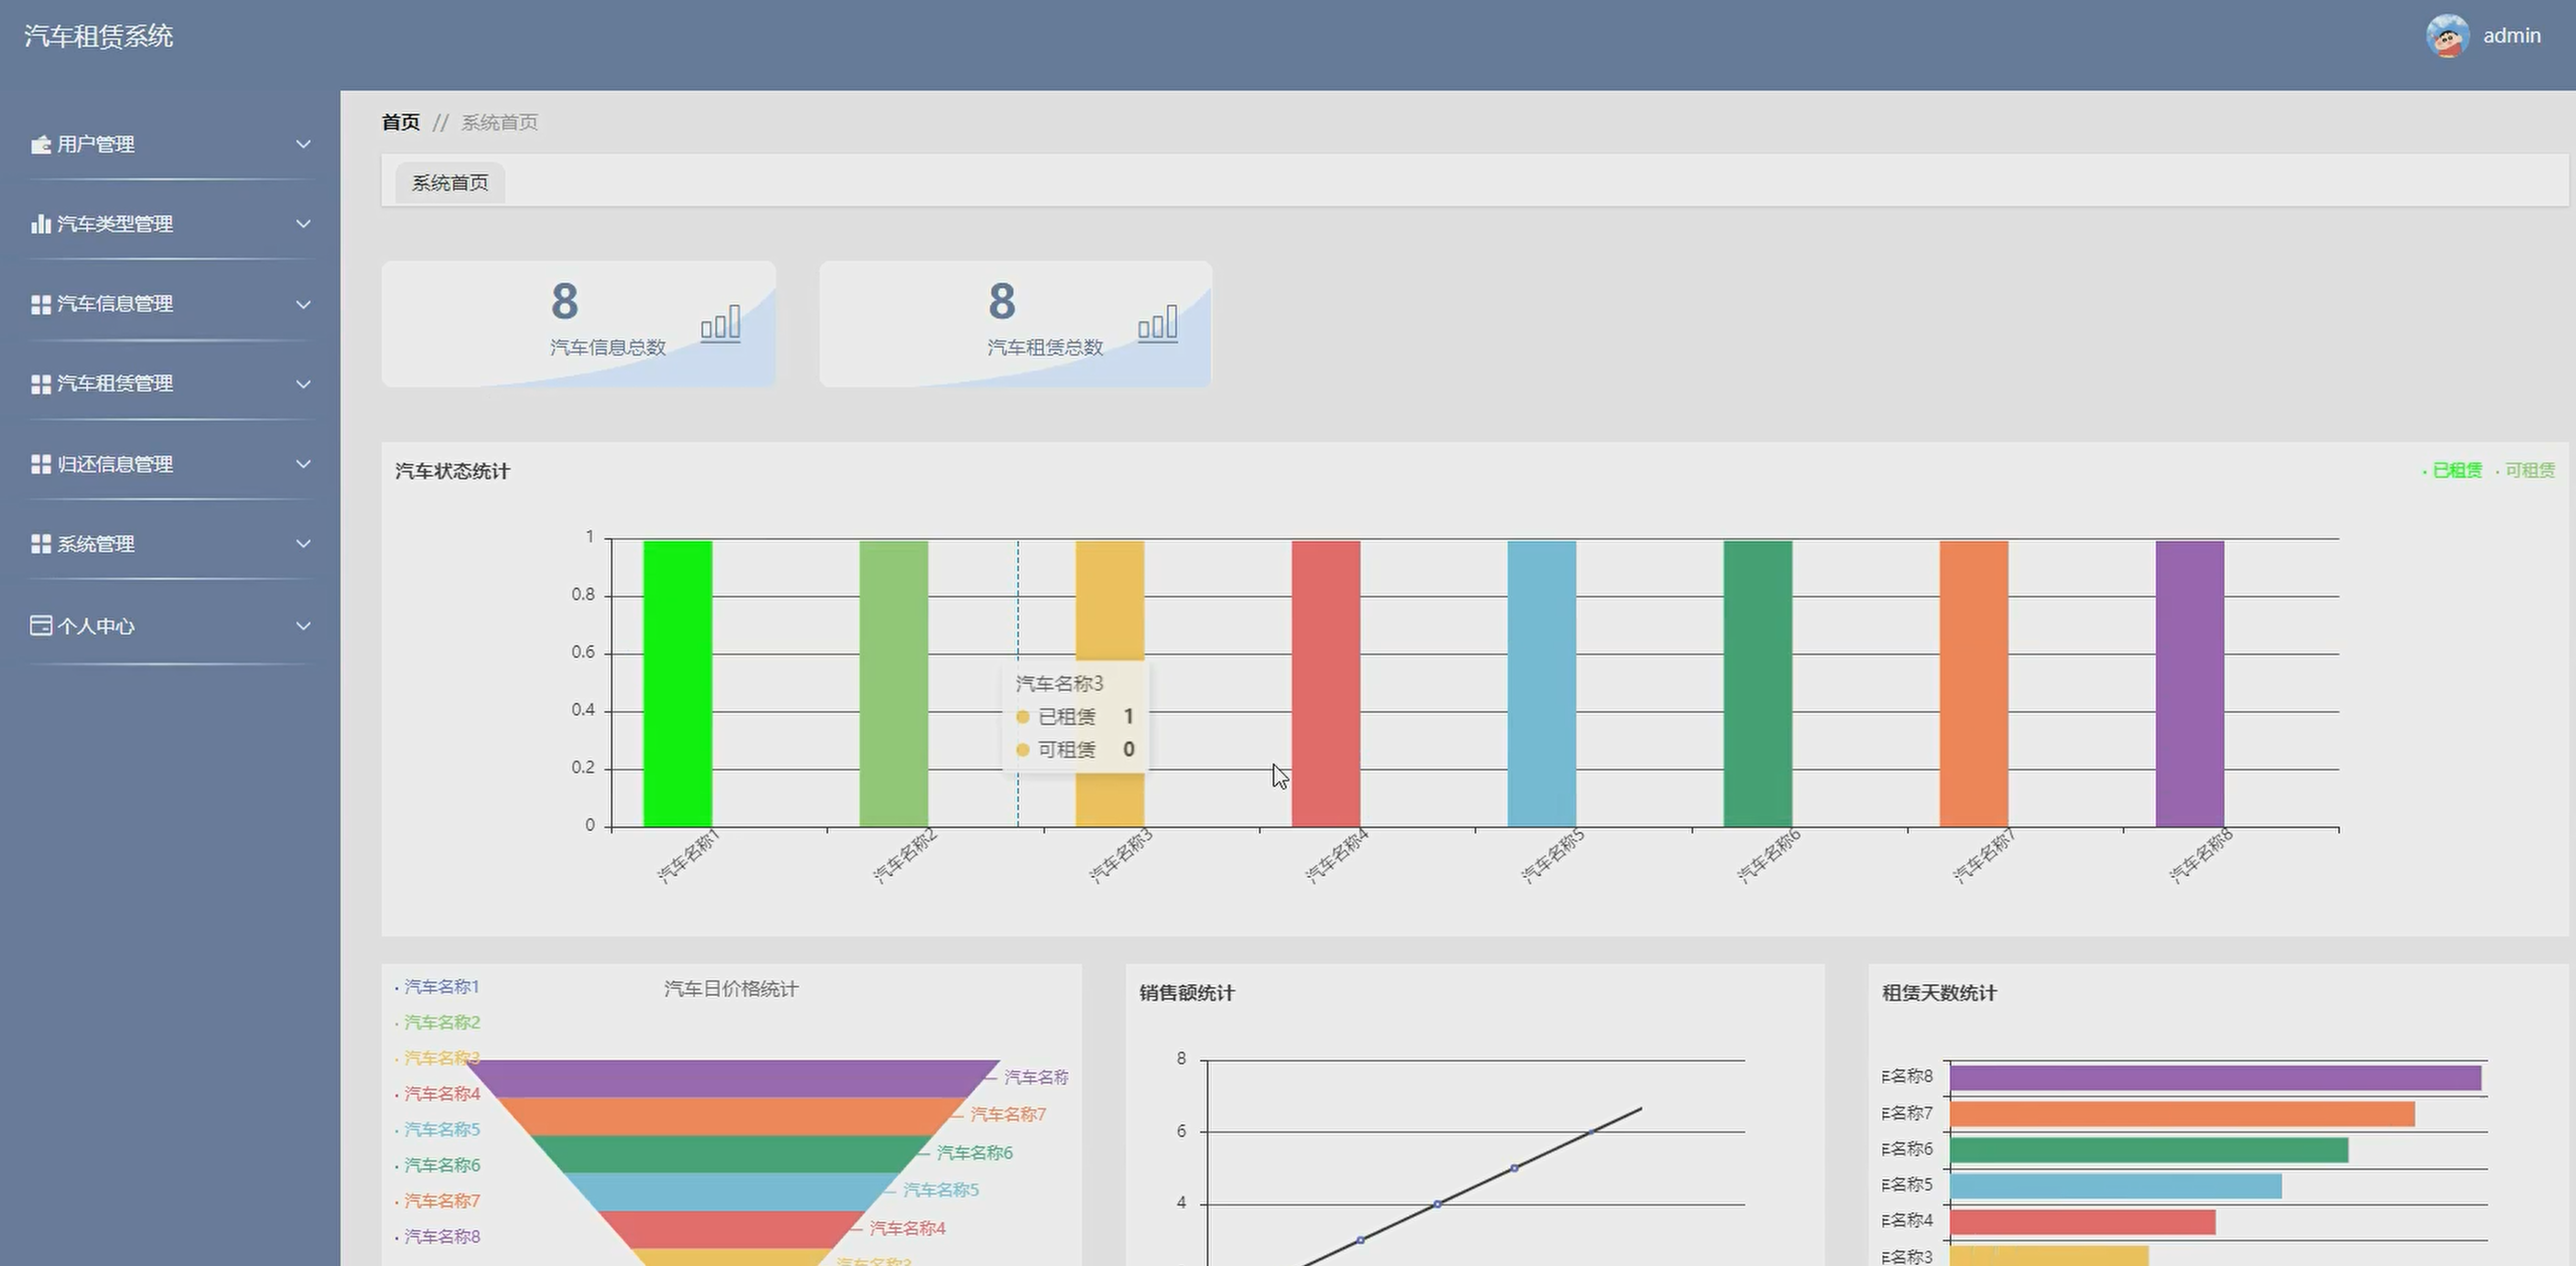Click the 汽车名称2 light green bar
Image resolution: width=2576 pixels, height=1266 pixels.
click(894, 684)
